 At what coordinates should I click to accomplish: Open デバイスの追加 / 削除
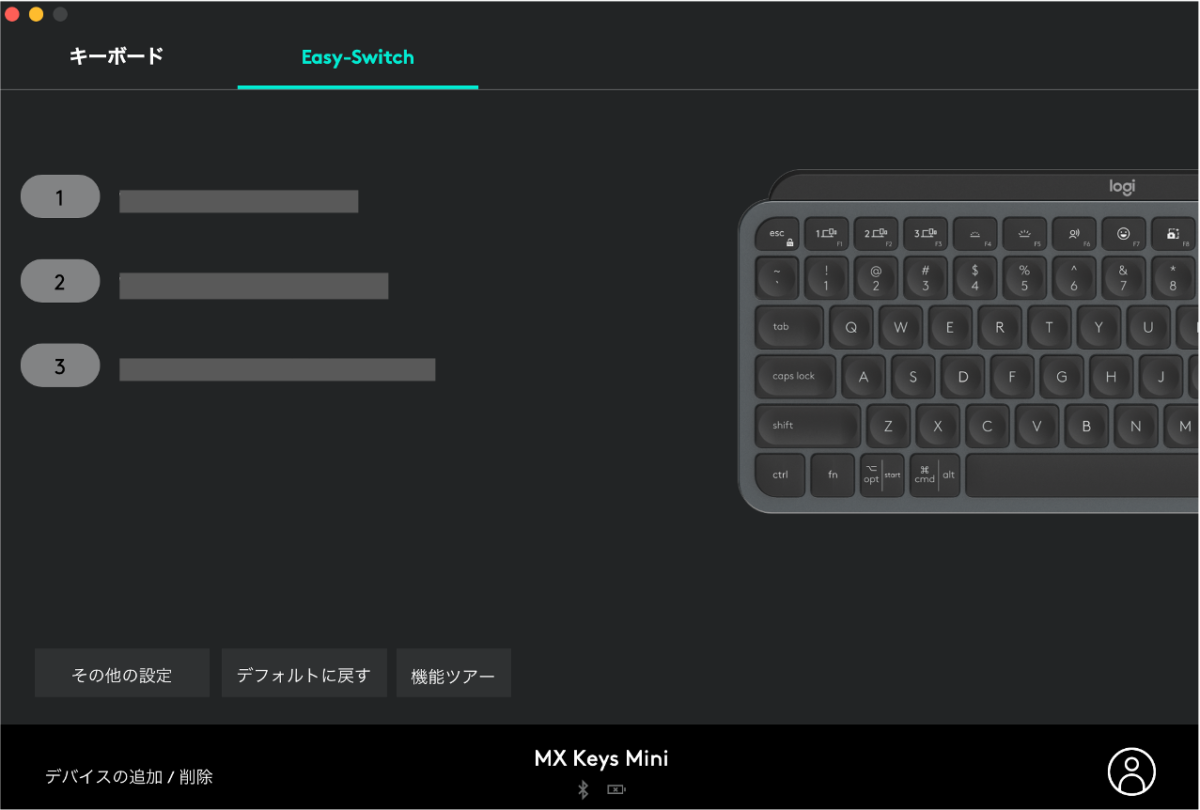(129, 776)
